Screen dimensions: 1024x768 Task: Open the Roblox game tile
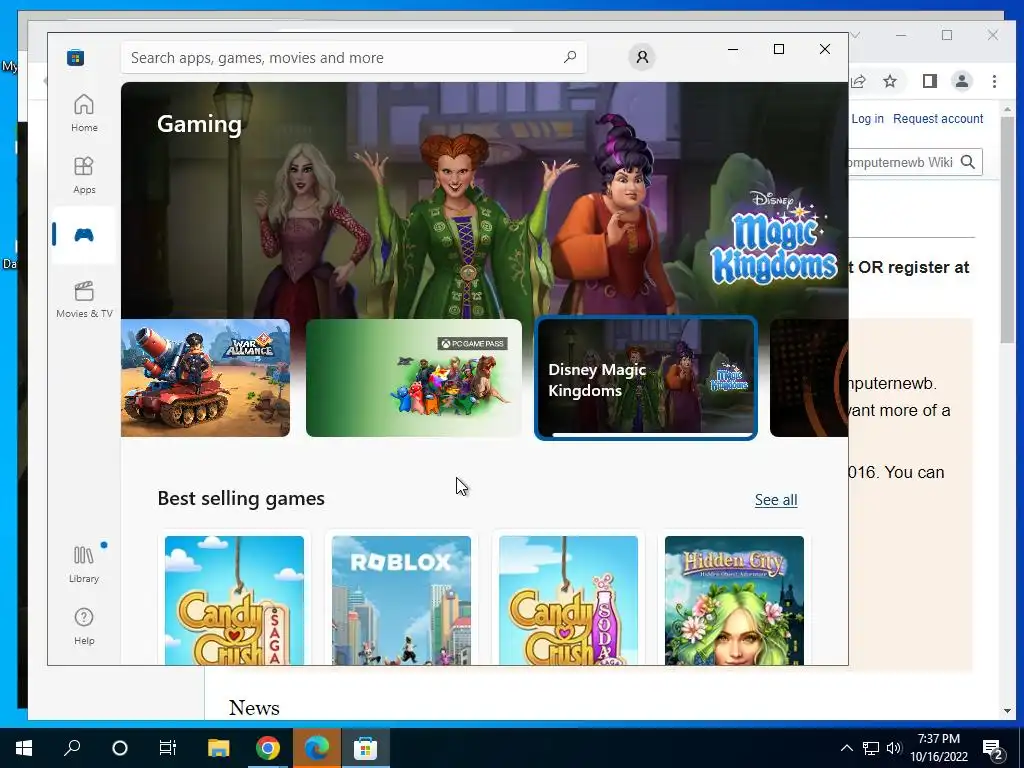click(x=401, y=600)
